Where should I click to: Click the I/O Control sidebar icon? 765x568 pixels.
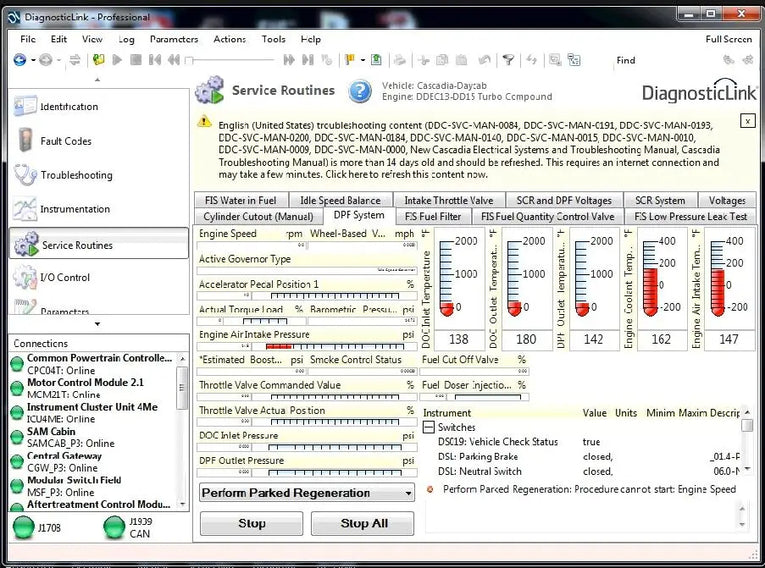(26, 277)
